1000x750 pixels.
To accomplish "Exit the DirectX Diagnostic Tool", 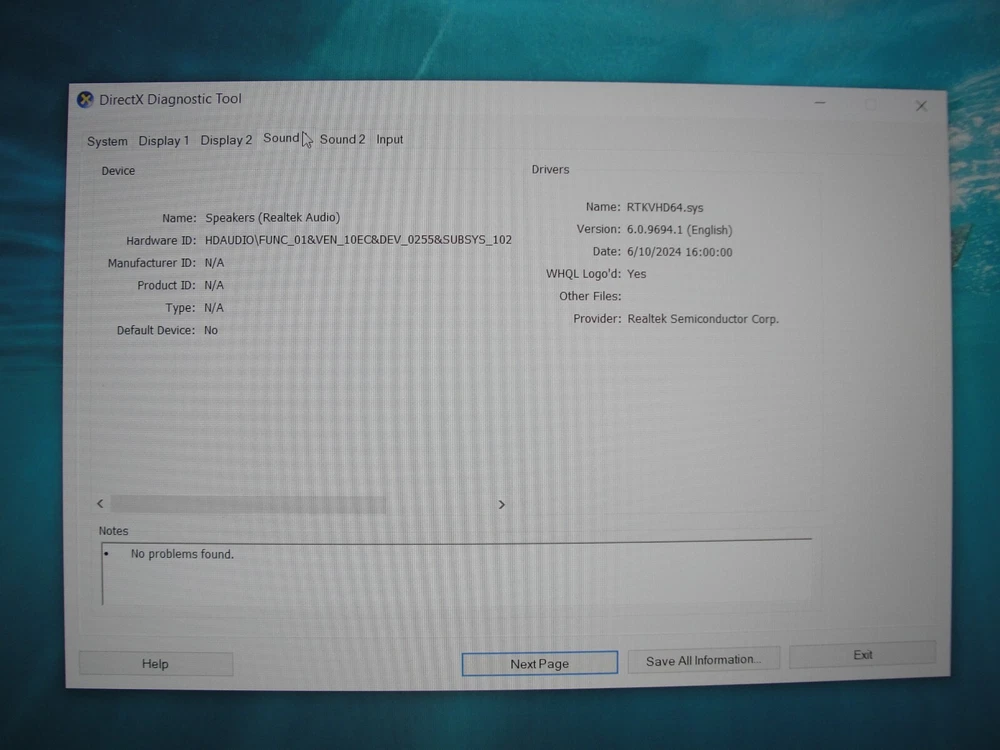I will pos(862,655).
